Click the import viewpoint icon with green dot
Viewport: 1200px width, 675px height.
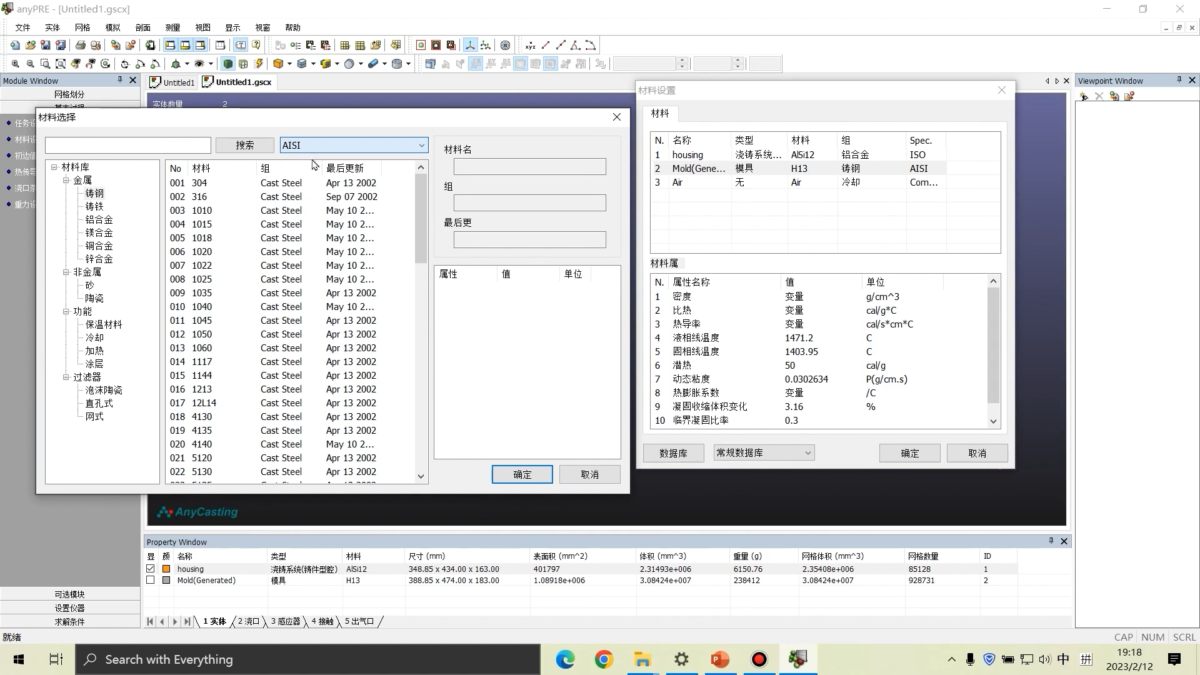(1113, 96)
